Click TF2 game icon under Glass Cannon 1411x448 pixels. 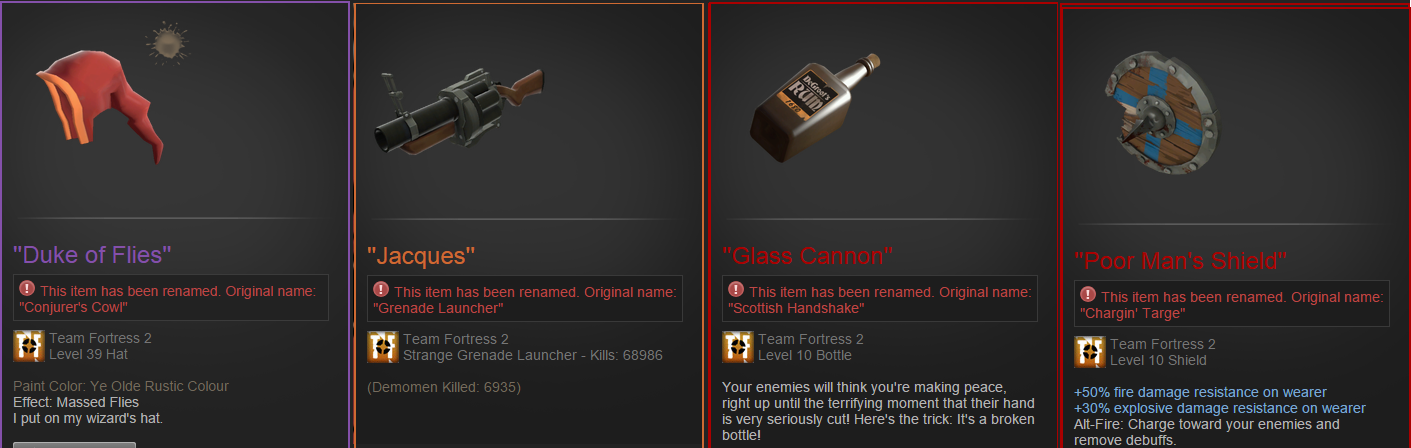pyautogui.click(x=738, y=346)
